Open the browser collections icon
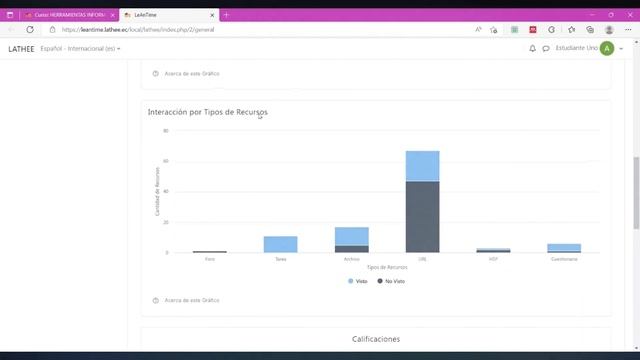The width and height of the screenshot is (640, 360). 590,30
